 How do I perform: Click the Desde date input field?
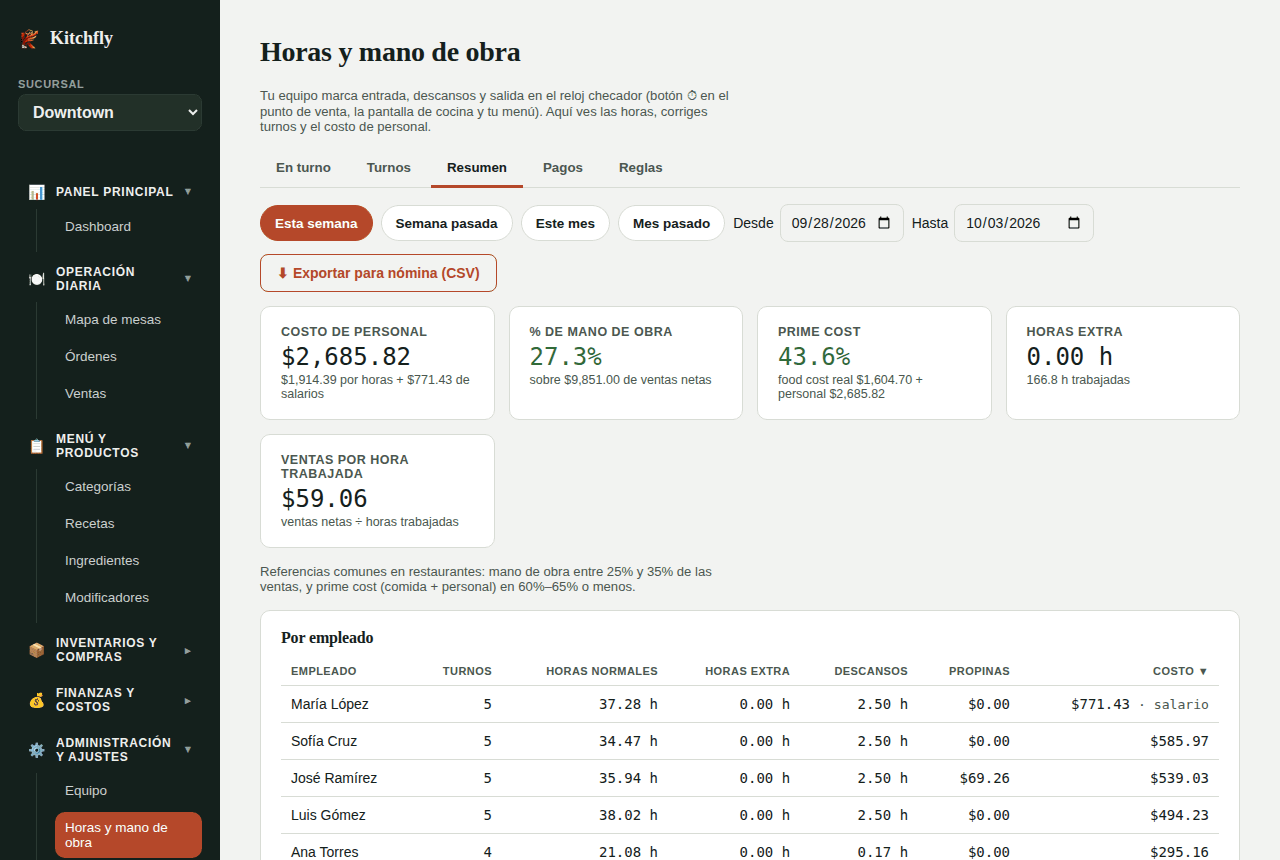(841, 223)
